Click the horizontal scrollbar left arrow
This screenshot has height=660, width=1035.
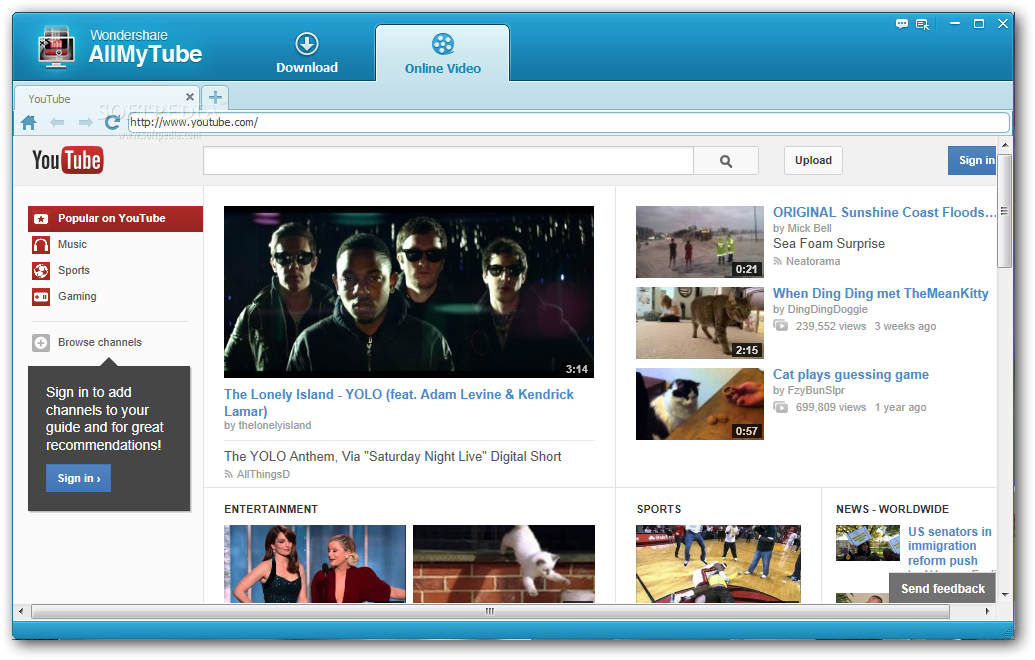pyautogui.click(x=21, y=612)
